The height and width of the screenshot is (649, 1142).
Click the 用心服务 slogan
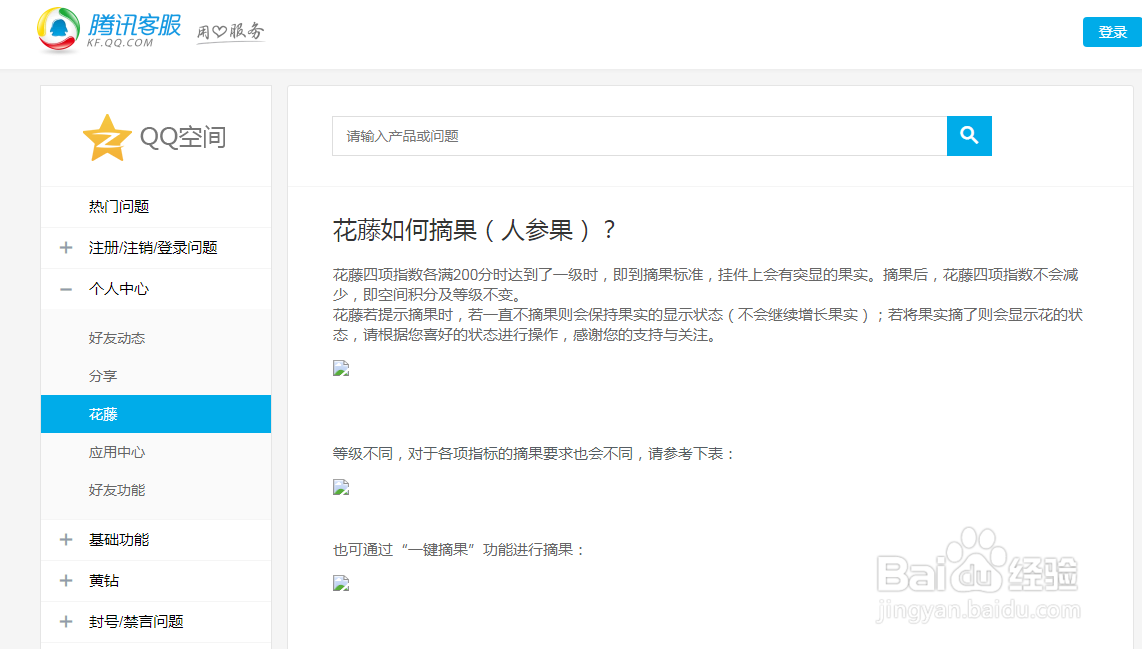pyautogui.click(x=230, y=31)
